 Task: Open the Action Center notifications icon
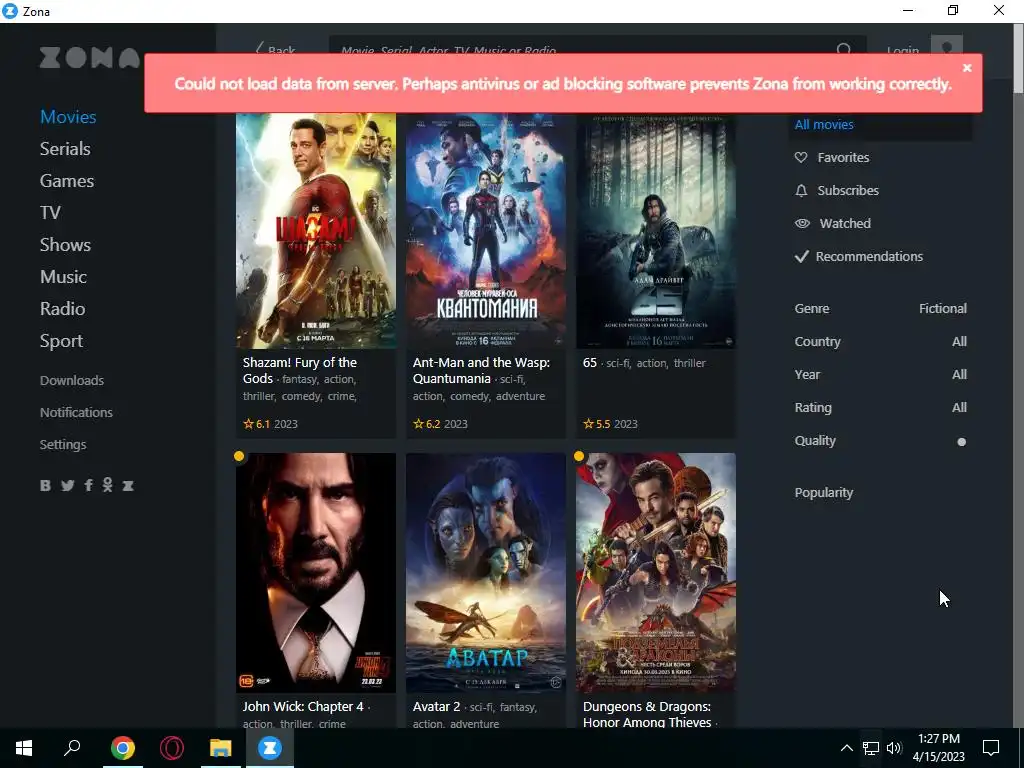coord(991,748)
